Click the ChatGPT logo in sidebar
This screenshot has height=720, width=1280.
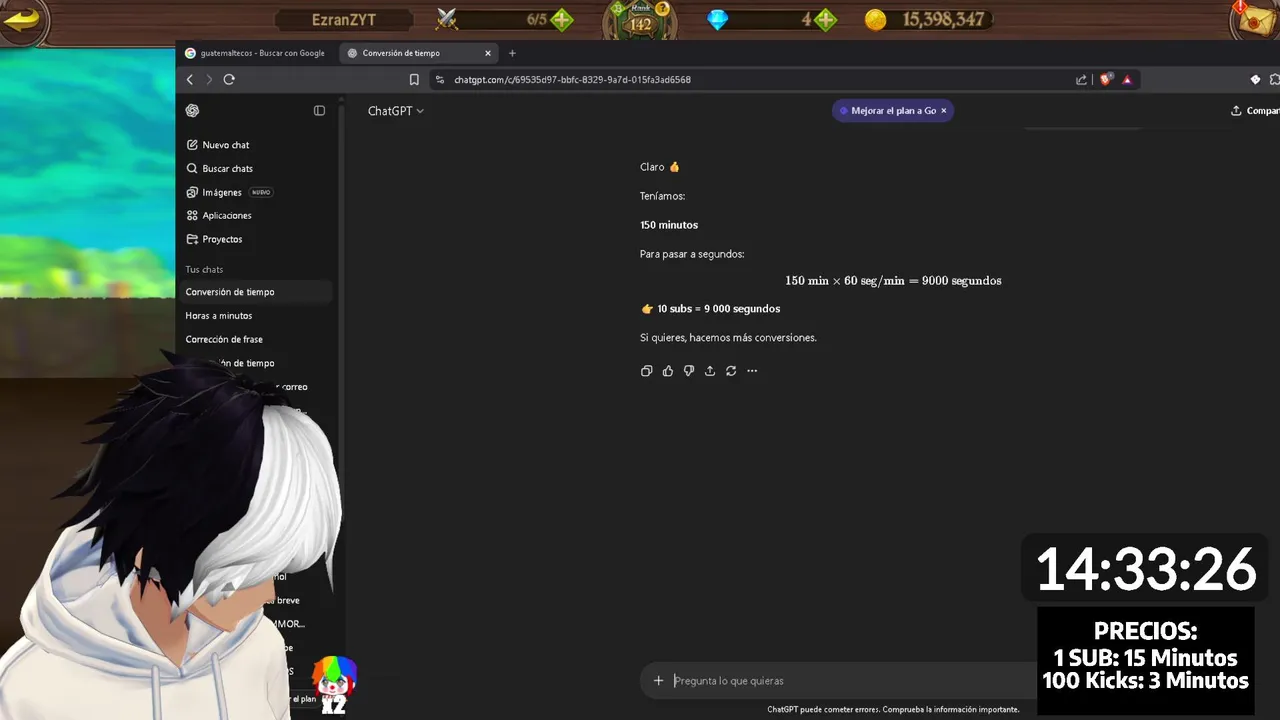click(192, 111)
